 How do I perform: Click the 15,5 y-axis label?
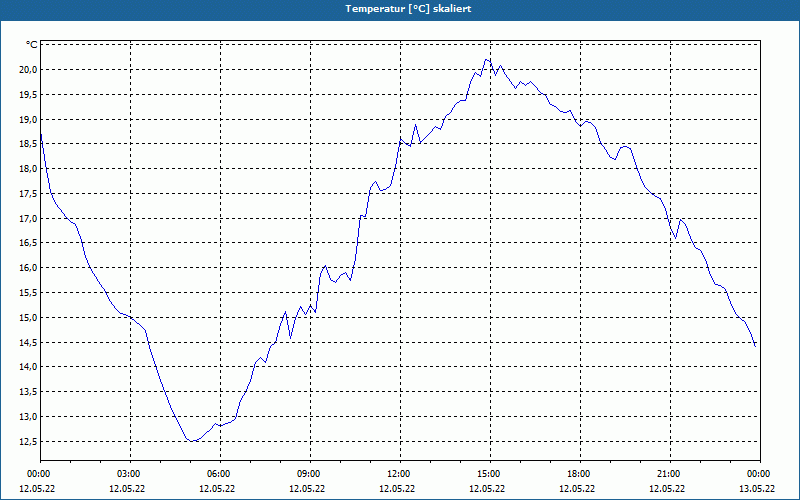coord(28,293)
